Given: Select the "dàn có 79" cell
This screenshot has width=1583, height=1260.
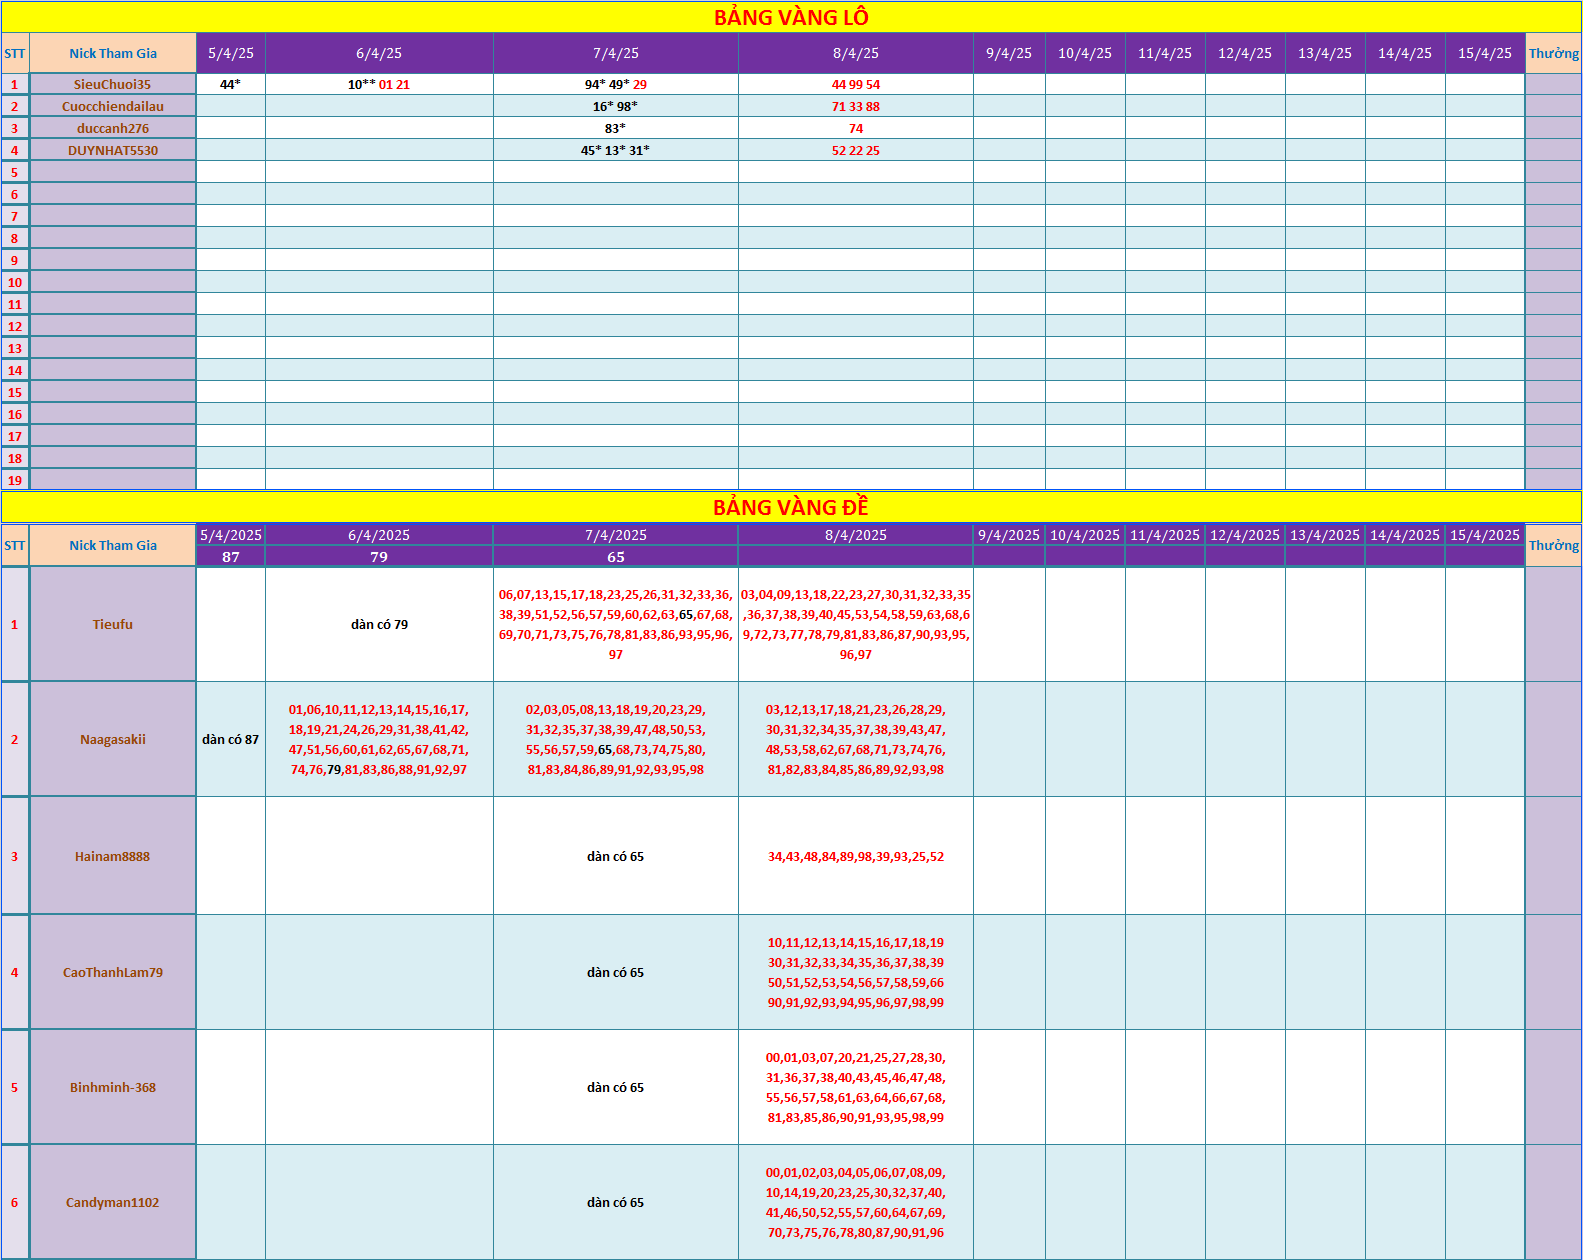Looking at the screenshot, I should 379,624.
